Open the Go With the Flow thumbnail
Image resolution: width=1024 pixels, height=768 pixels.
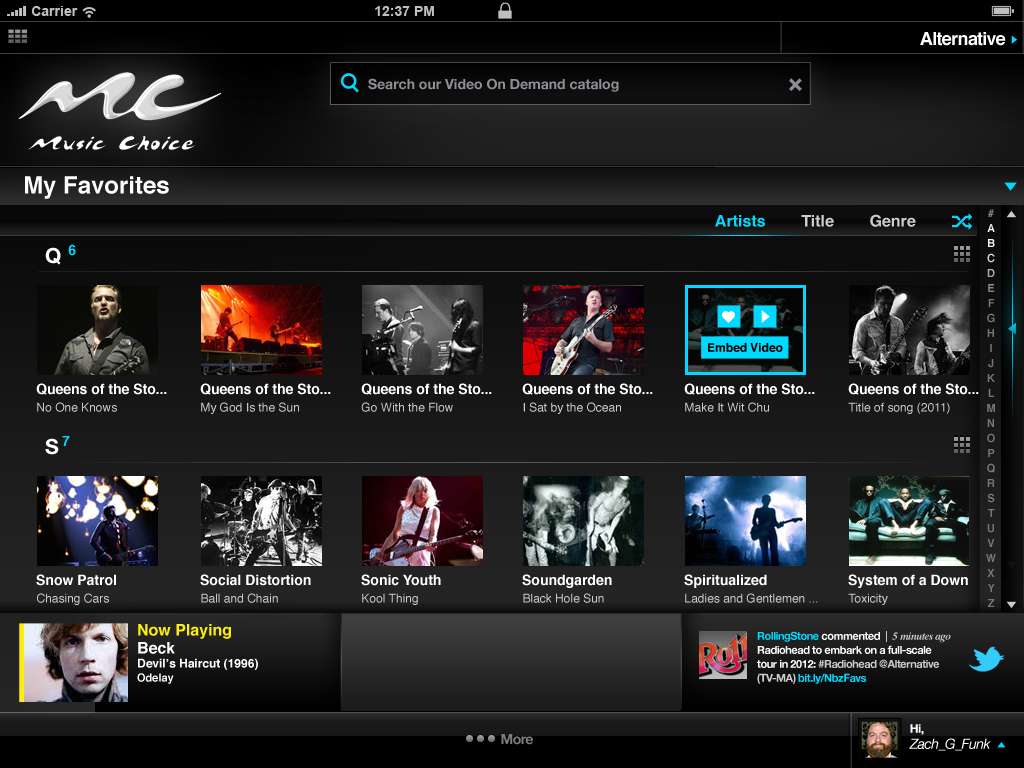423,330
